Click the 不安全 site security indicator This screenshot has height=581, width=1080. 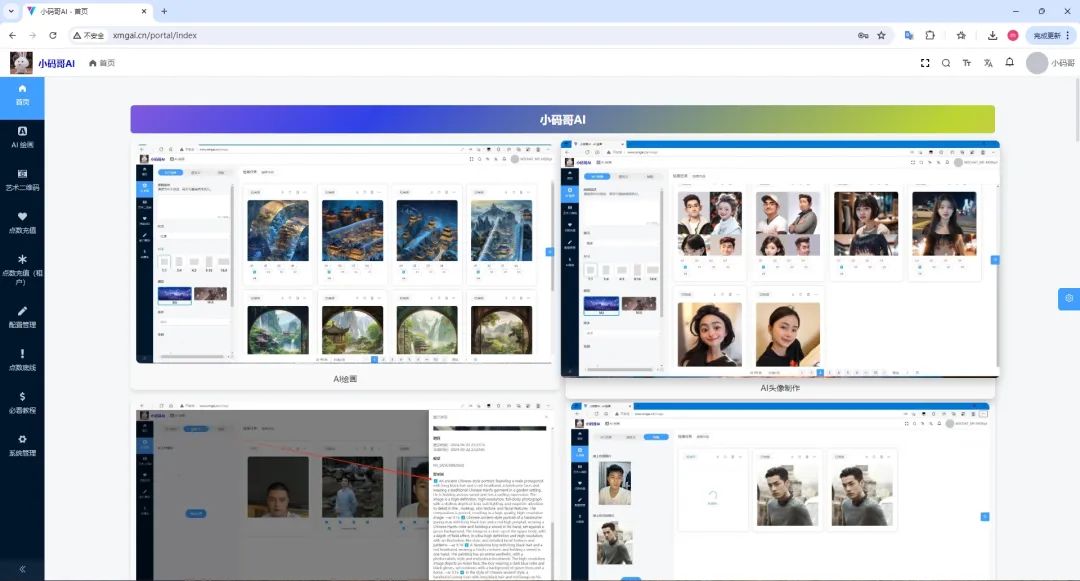point(89,35)
